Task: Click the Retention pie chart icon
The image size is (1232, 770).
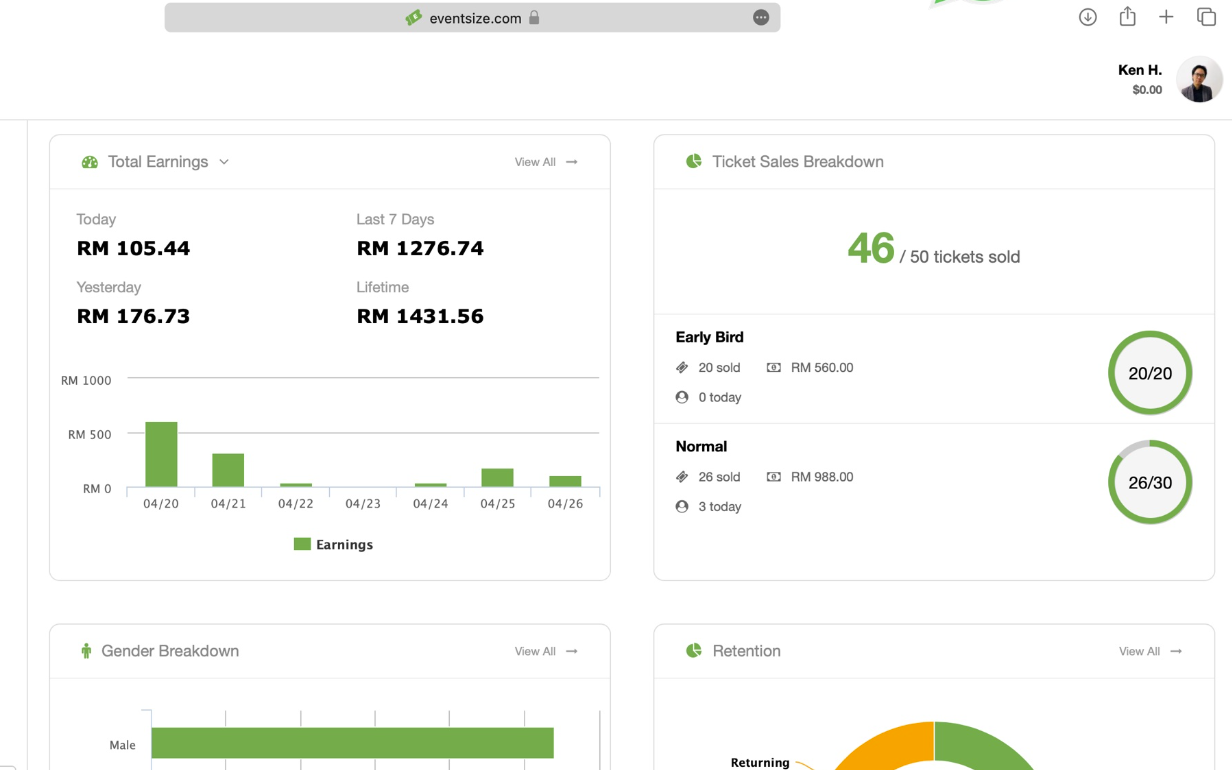Action: click(693, 651)
